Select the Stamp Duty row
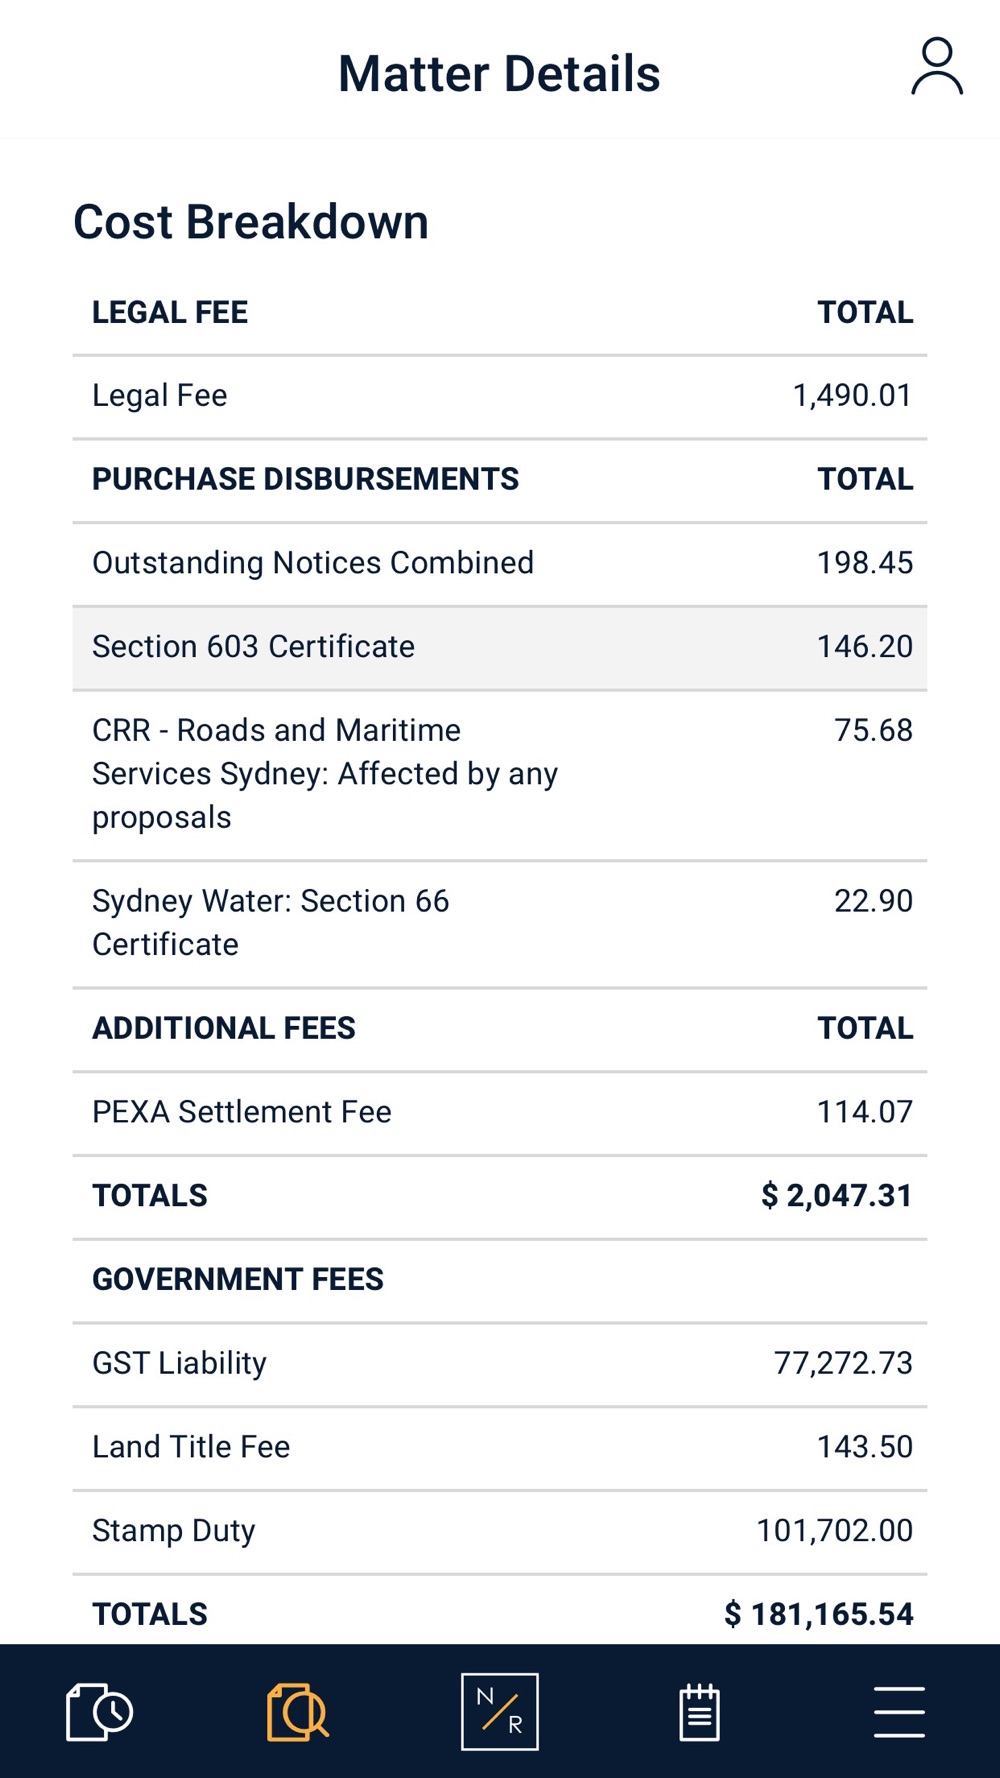The width and height of the screenshot is (1000, 1778). pos(500,1532)
